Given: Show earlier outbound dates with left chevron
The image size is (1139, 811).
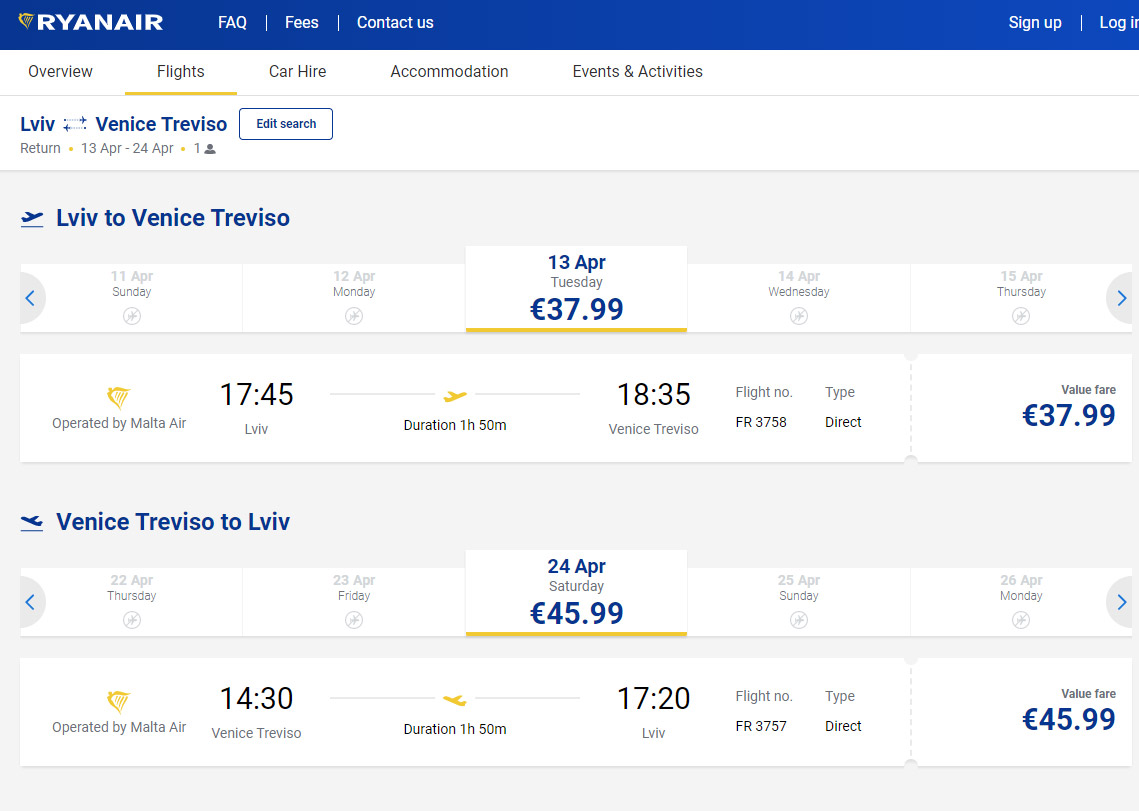Looking at the screenshot, I should [30, 298].
